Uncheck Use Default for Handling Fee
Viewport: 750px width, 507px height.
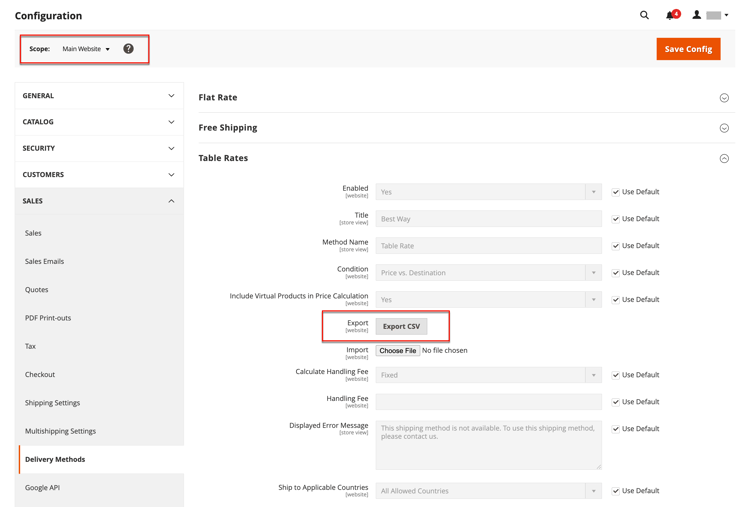[x=616, y=402]
